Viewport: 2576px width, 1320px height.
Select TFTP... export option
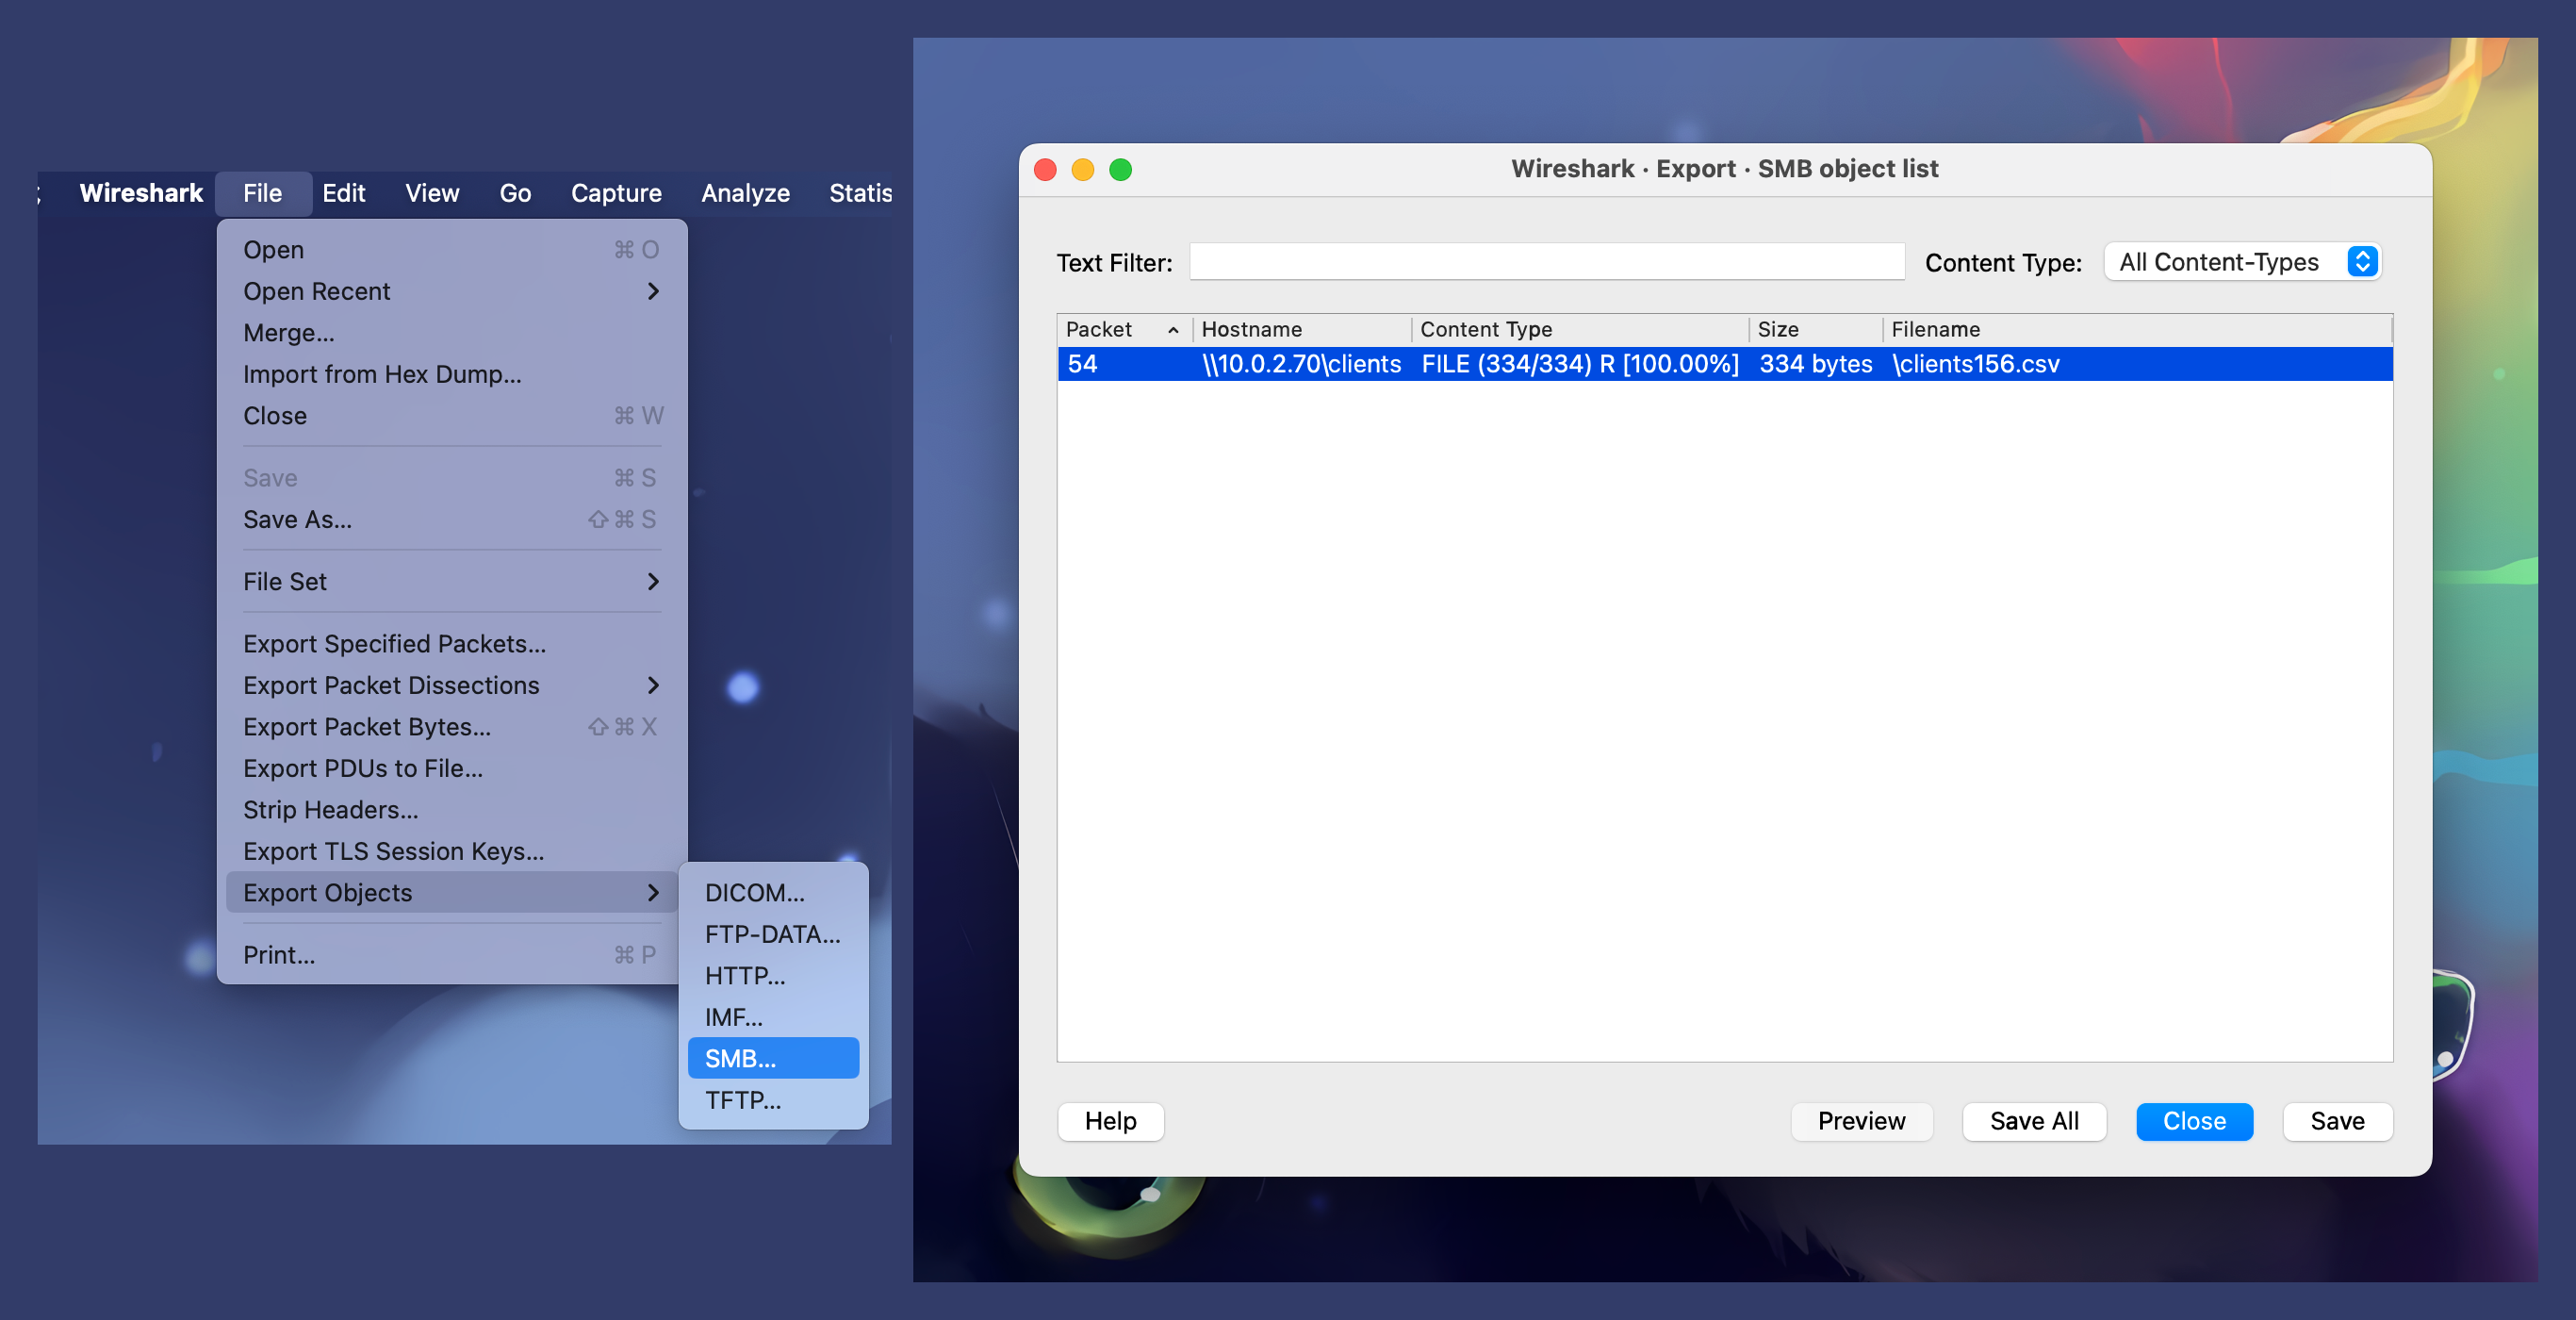tap(773, 1100)
